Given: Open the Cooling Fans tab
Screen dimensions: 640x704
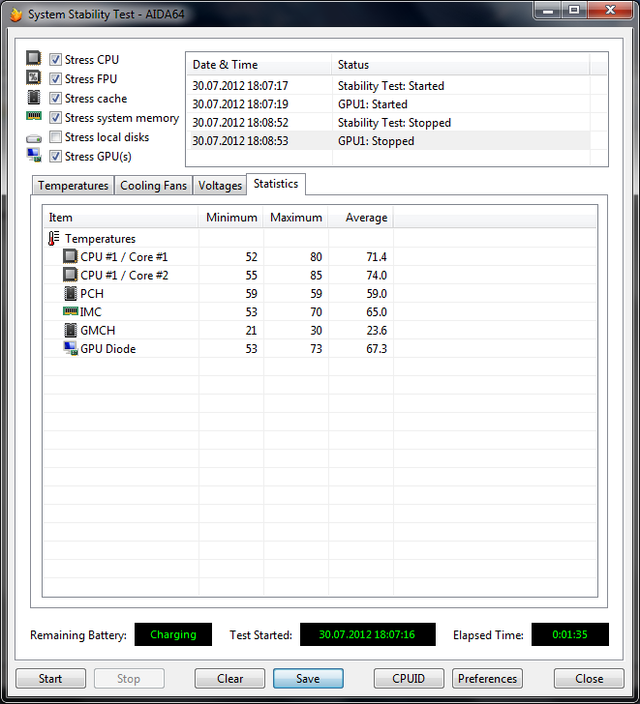Looking at the screenshot, I should click(153, 186).
